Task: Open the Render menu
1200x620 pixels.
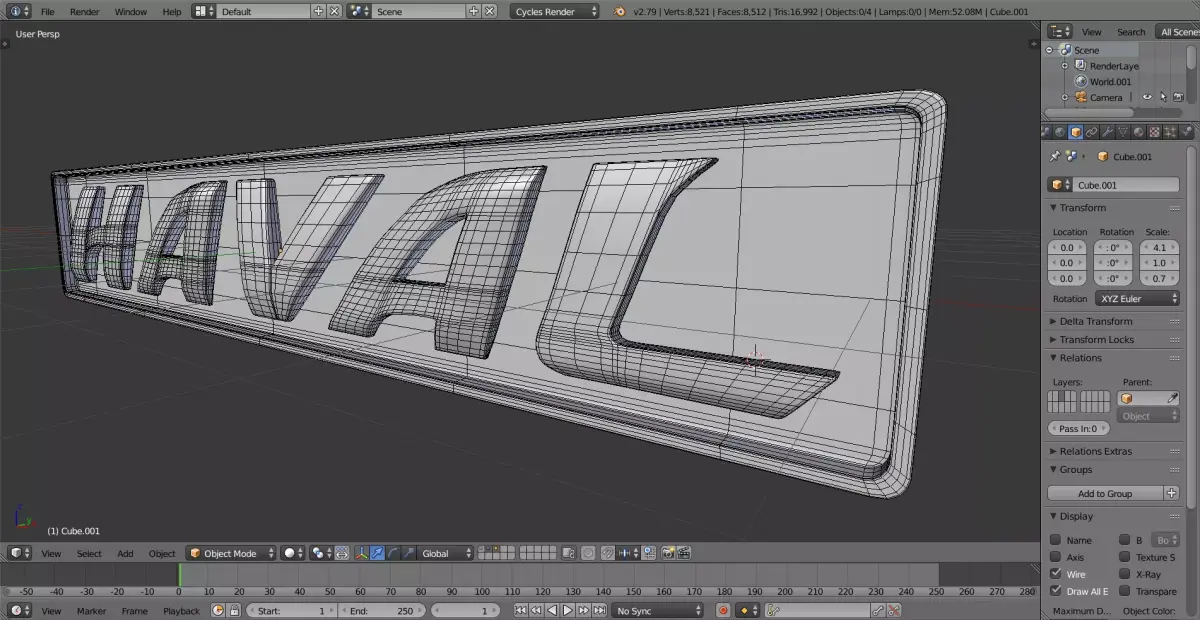Action: coord(84,11)
